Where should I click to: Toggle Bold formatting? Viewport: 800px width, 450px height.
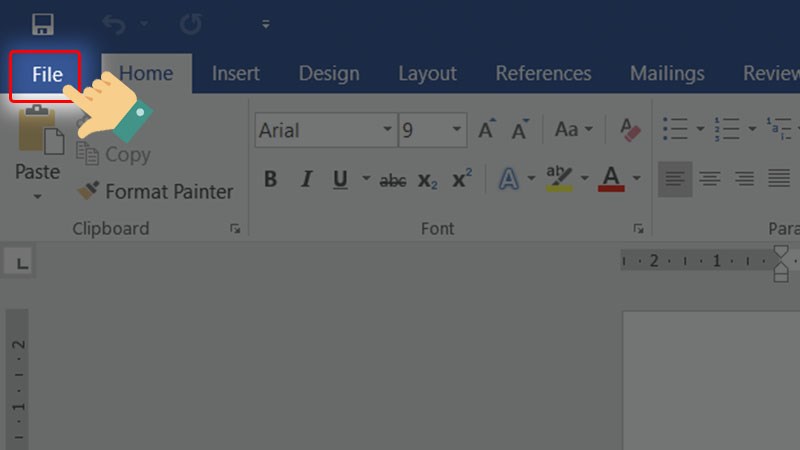pos(270,180)
